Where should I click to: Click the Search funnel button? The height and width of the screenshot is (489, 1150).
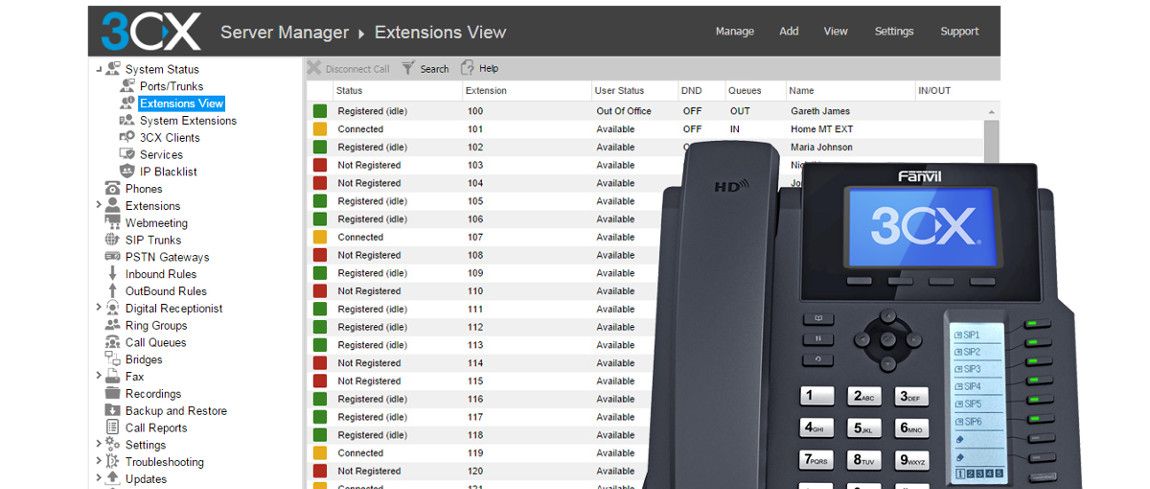coord(425,68)
